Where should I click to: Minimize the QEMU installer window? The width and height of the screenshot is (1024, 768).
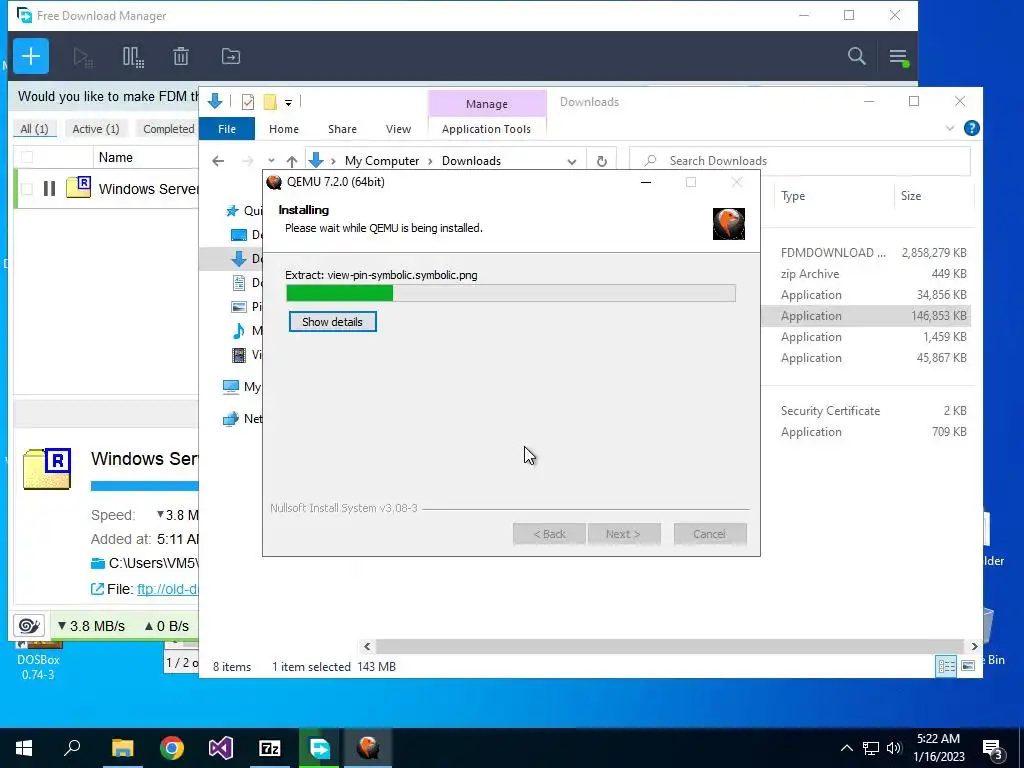click(646, 182)
